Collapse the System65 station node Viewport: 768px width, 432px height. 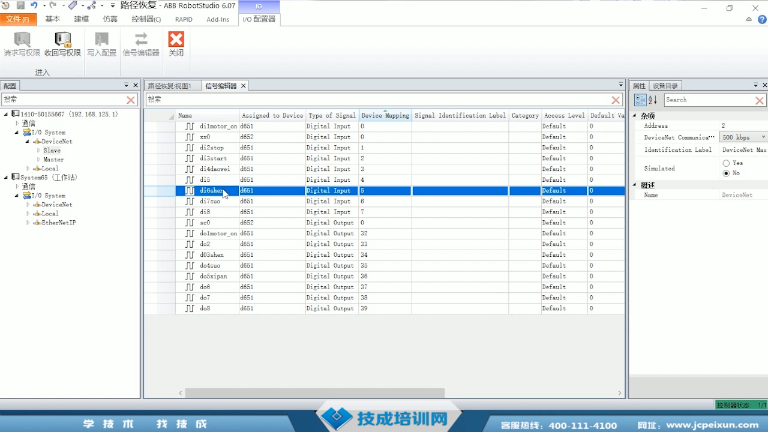point(6,177)
